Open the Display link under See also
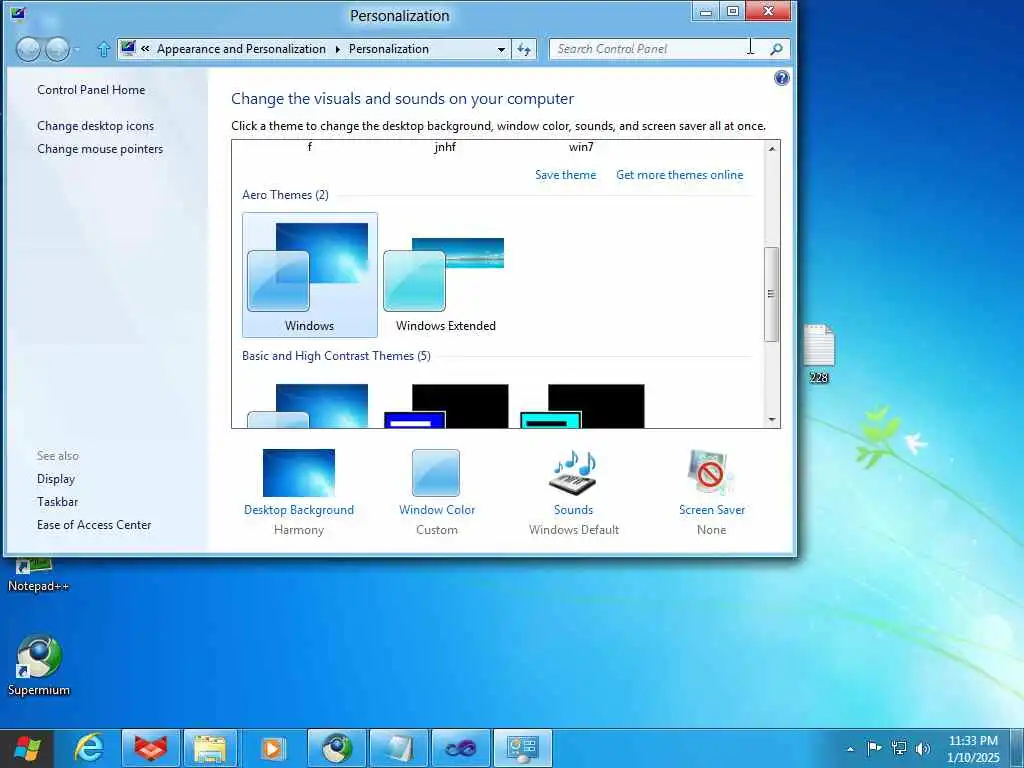This screenshot has height=768, width=1024. point(56,479)
